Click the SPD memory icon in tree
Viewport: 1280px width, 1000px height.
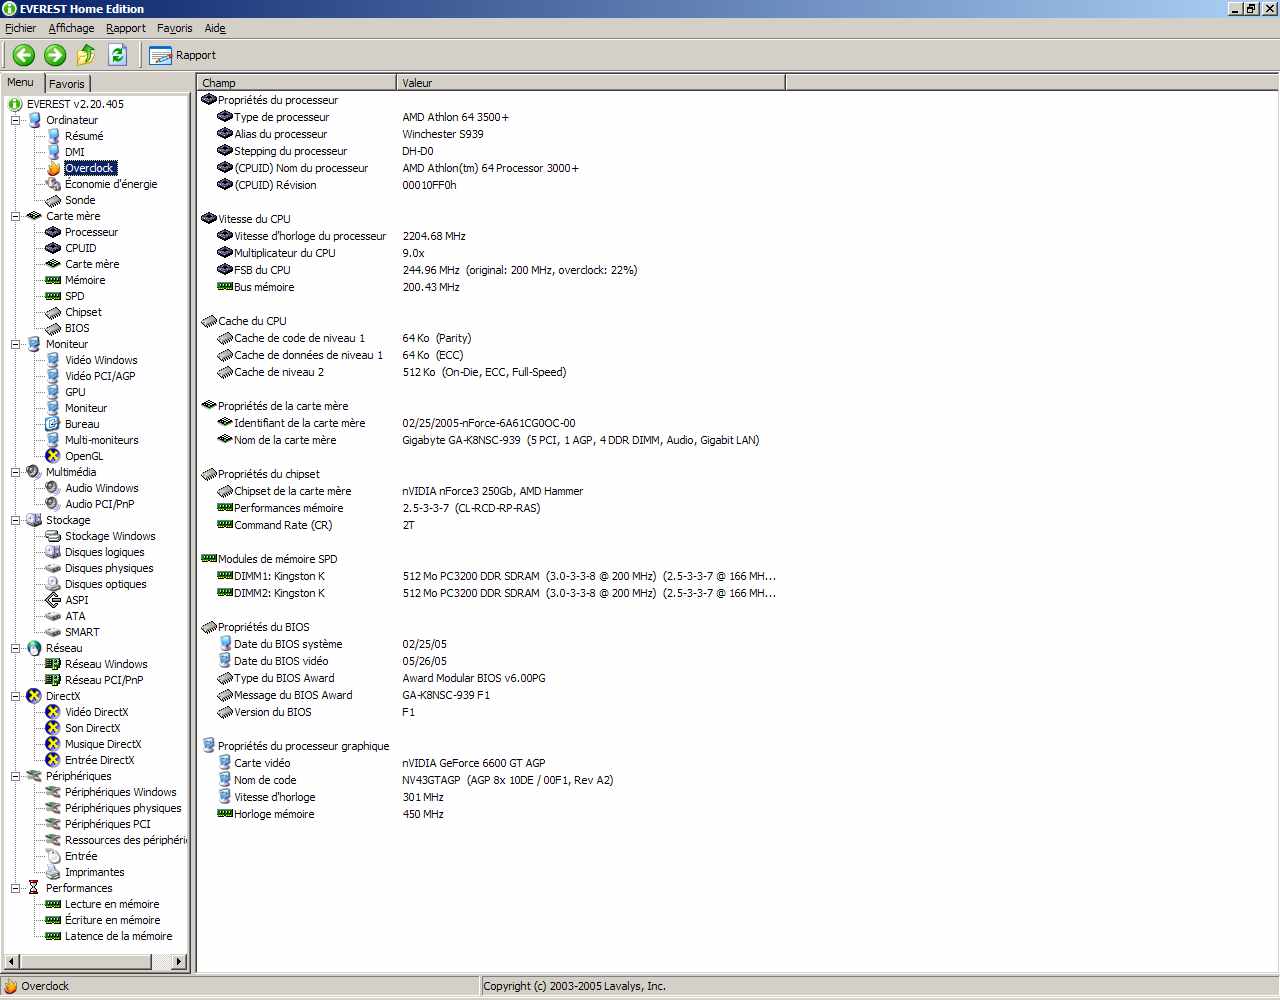point(53,296)
